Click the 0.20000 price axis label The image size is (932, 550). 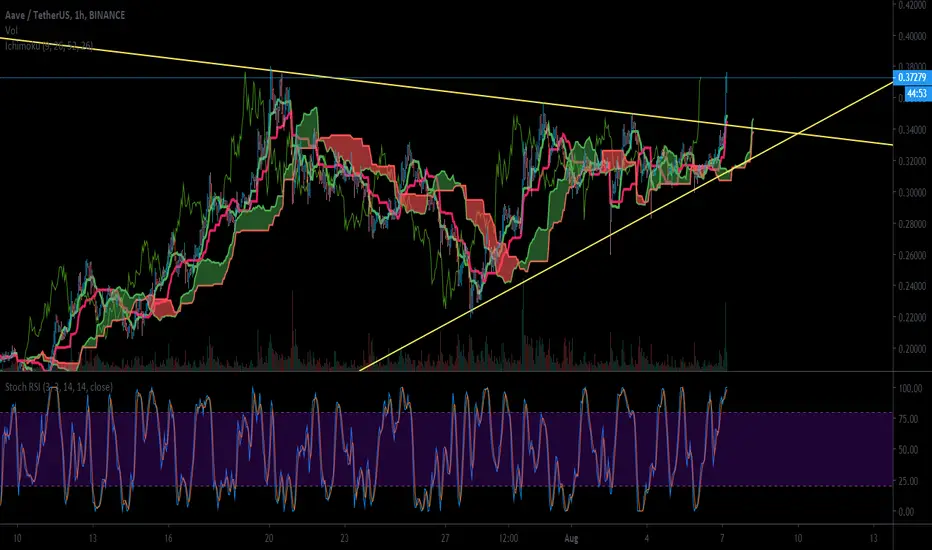pyautogui.click(x=912, y=349)
